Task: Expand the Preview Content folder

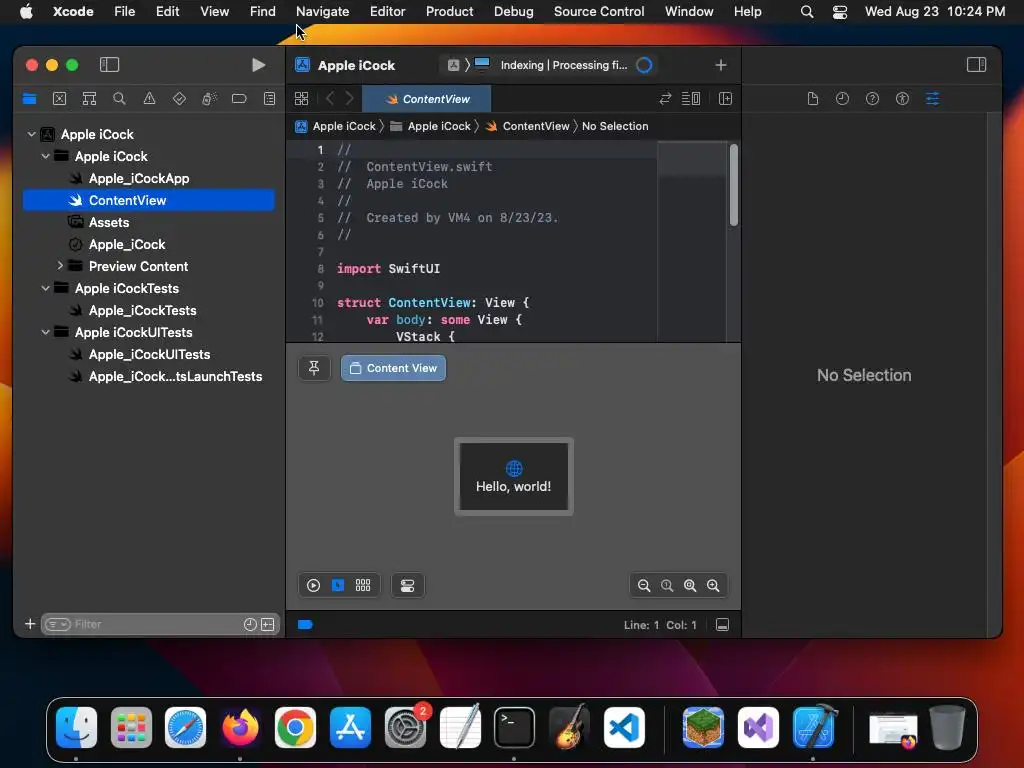Action: pyautogui.click(x=60, y=266)
